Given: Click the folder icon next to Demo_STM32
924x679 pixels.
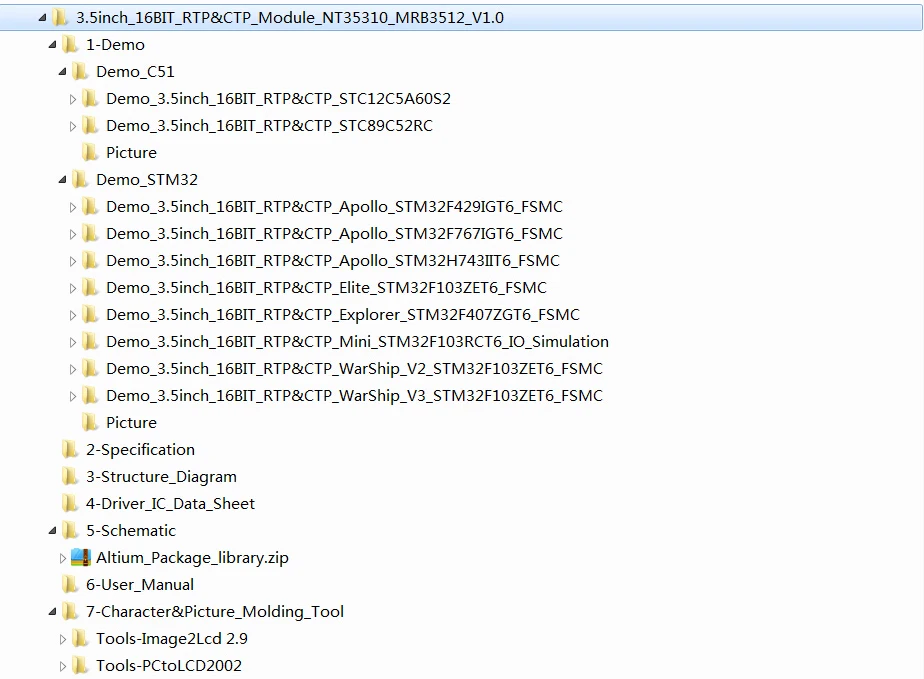Looking at the screenshot, I should 80,180.
